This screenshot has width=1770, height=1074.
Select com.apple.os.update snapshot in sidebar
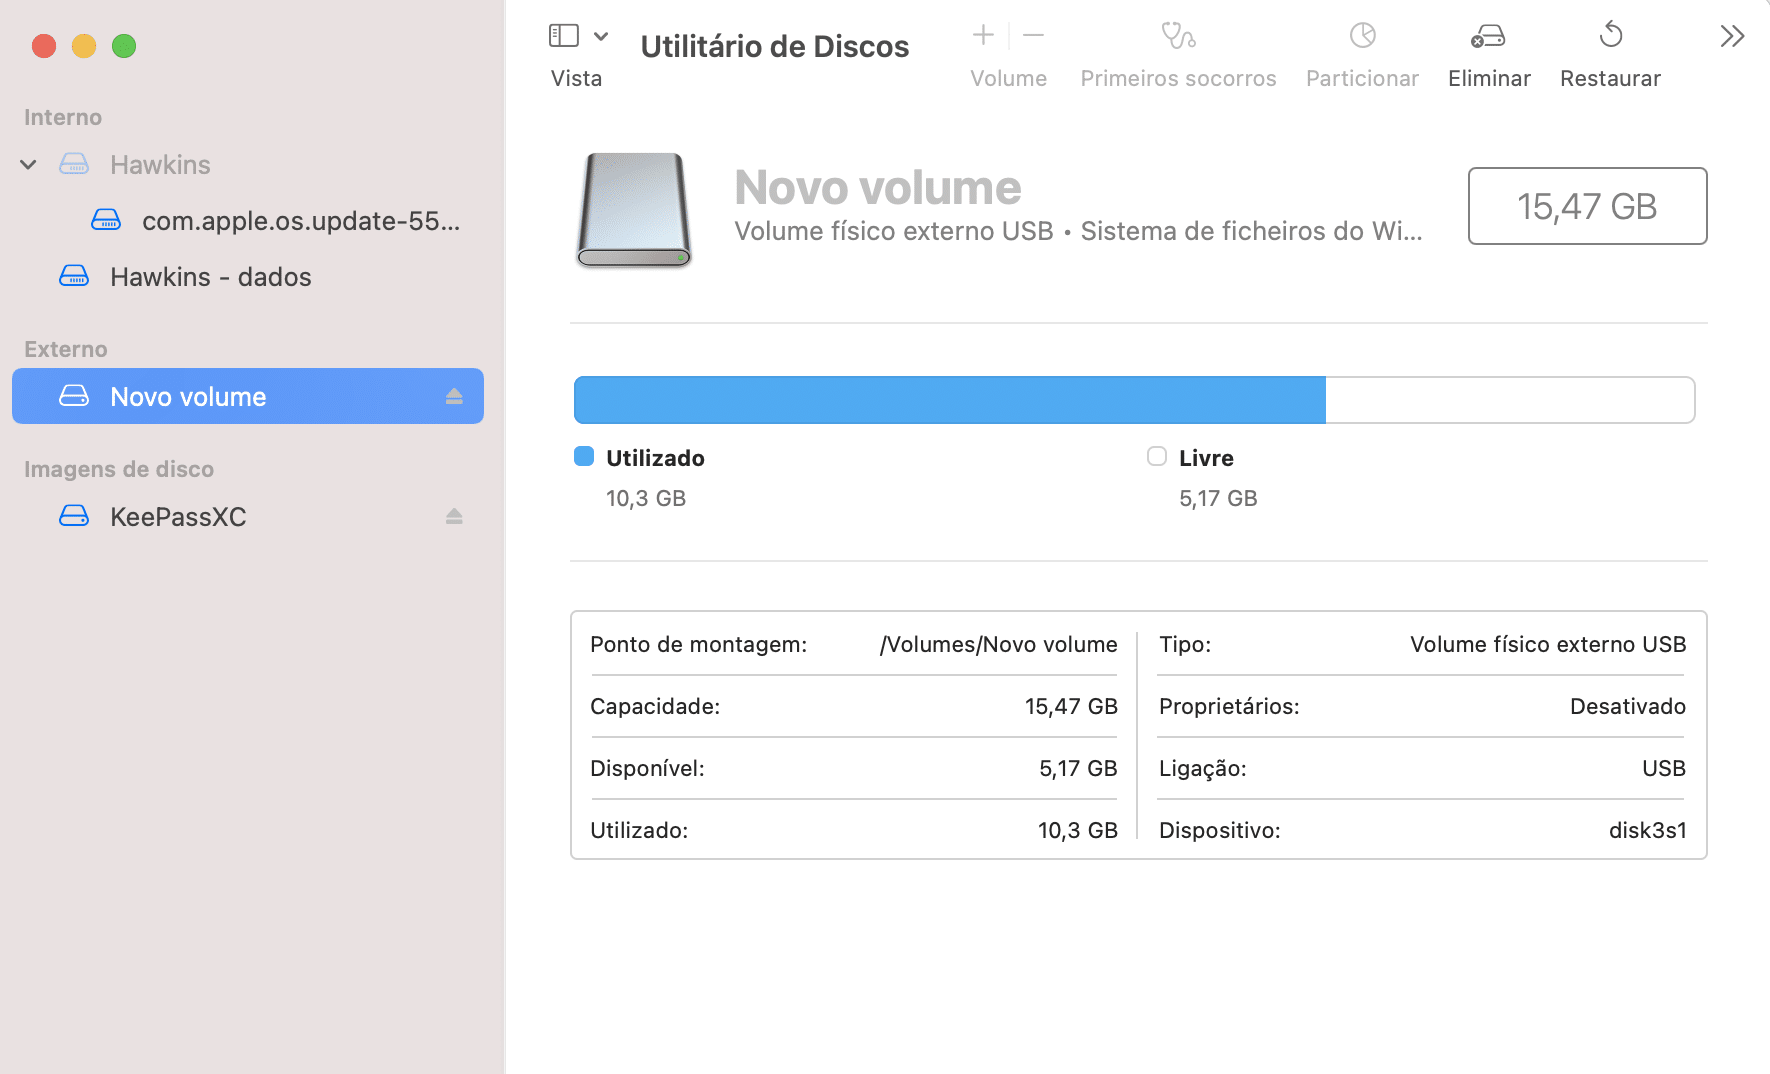[x=300, y=220]
